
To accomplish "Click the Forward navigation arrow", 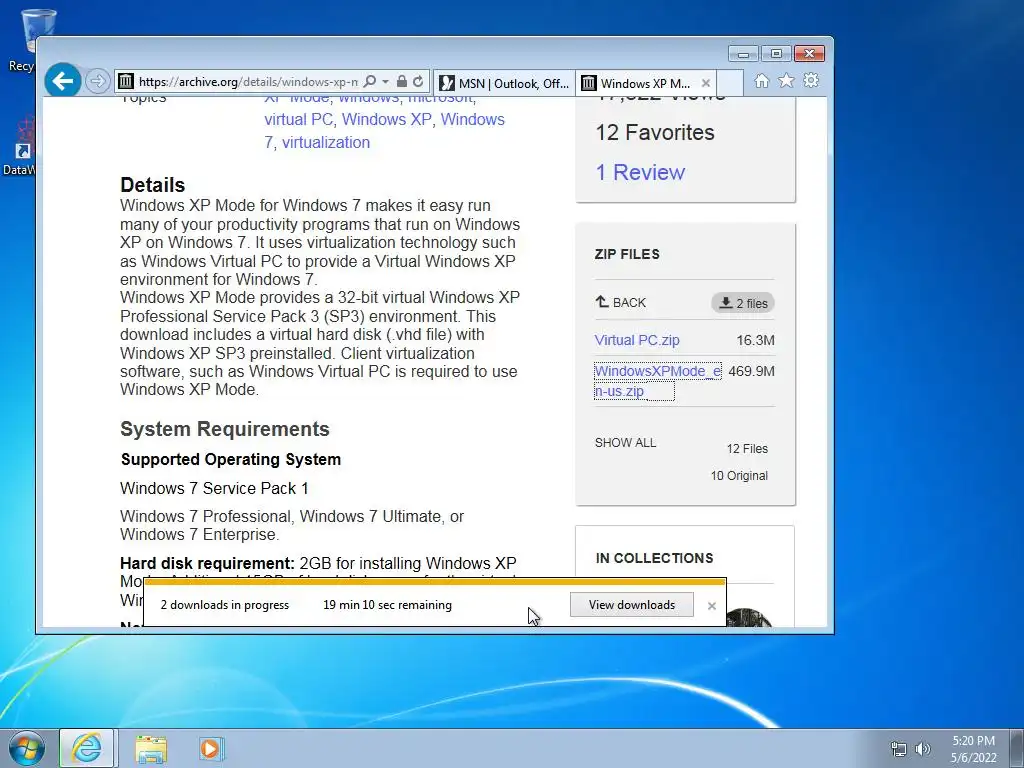I will [x=97, y=82].
